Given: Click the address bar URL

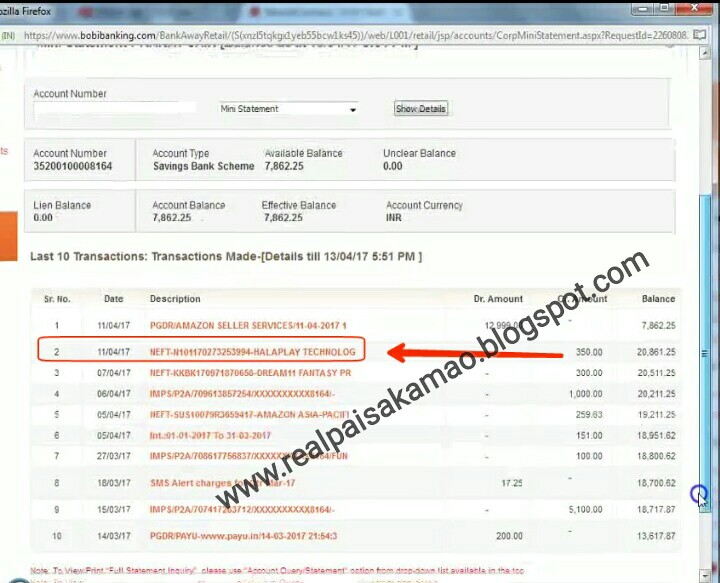Looking at the screenshot, I should [x=356, y=35].
